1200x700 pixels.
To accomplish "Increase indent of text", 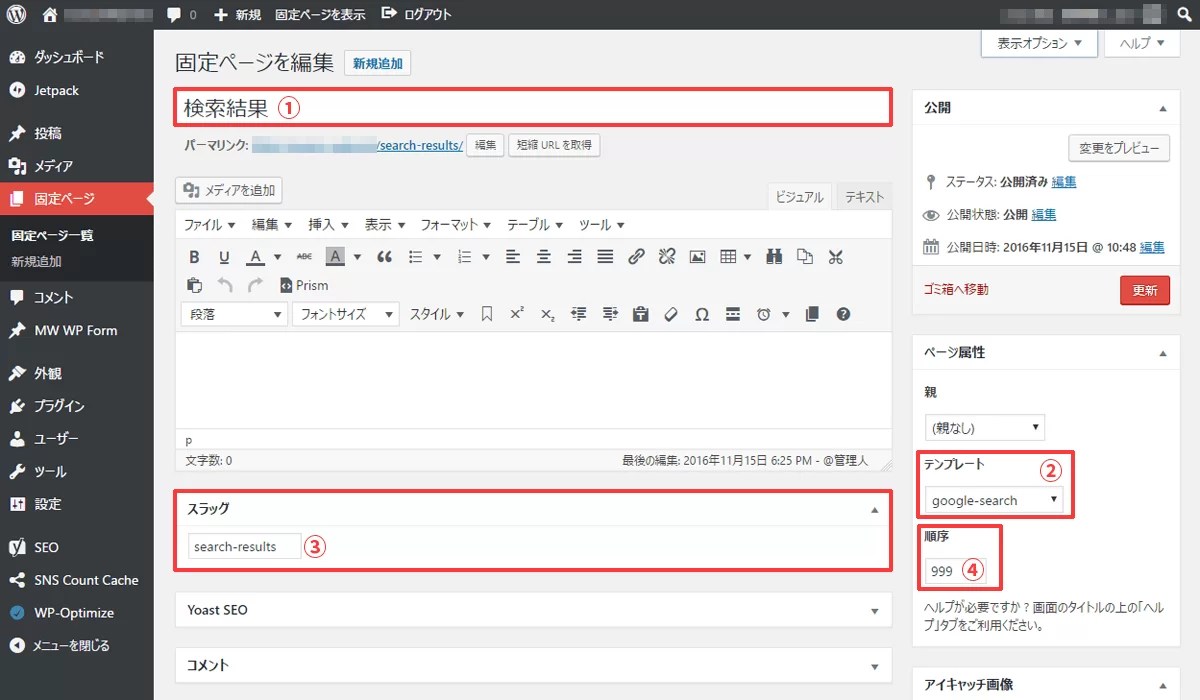I will 609,314.
